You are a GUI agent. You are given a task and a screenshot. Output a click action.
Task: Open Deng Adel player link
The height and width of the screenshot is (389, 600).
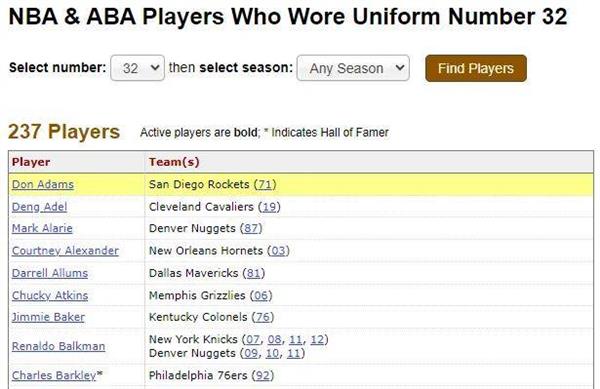click(39, 207)
